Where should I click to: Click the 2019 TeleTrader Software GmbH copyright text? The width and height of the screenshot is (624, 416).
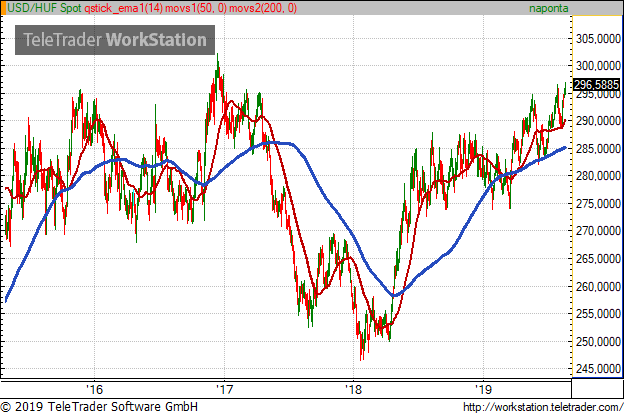[x=99, y=407]
